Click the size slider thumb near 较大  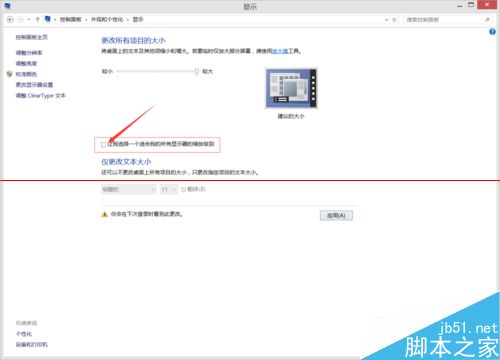[197, 71]
